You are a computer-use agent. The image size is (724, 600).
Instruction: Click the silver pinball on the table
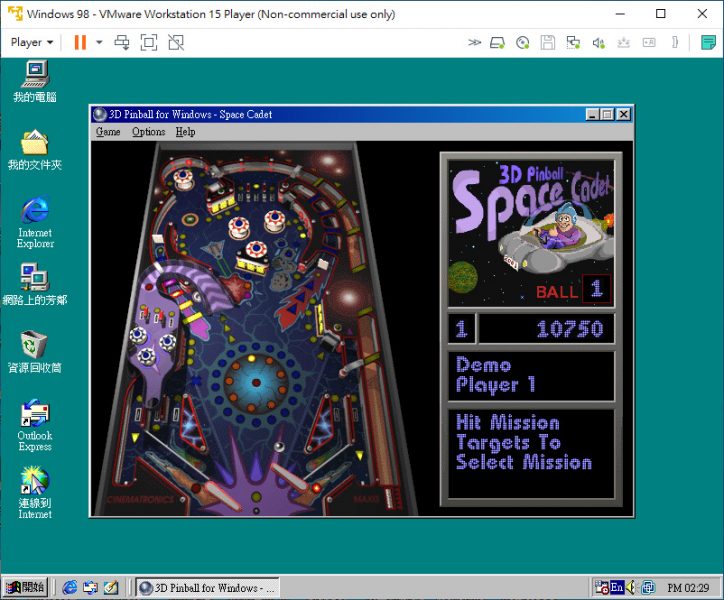[279, 447]
